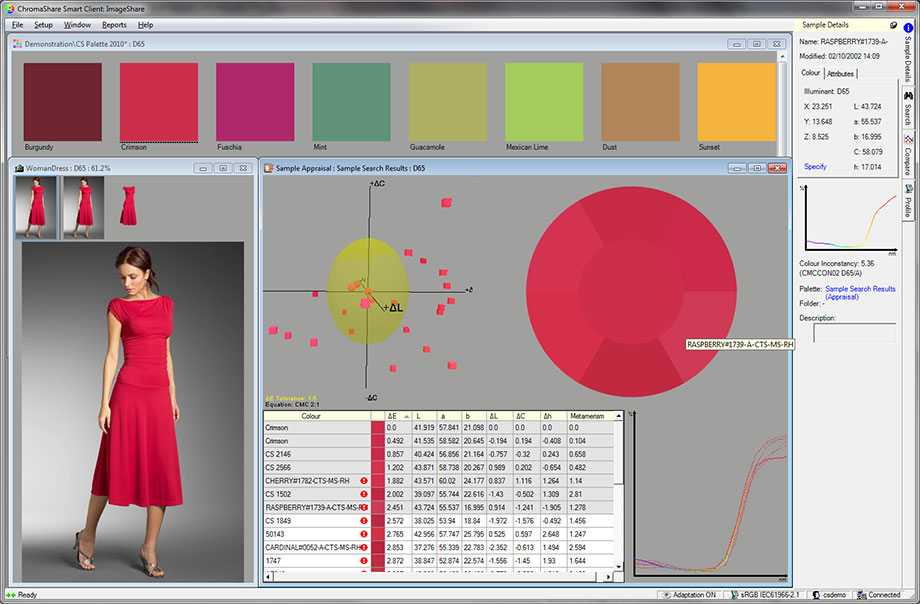Click the ΔE value 0.492 in second Crimson row

tap(395, 441)
